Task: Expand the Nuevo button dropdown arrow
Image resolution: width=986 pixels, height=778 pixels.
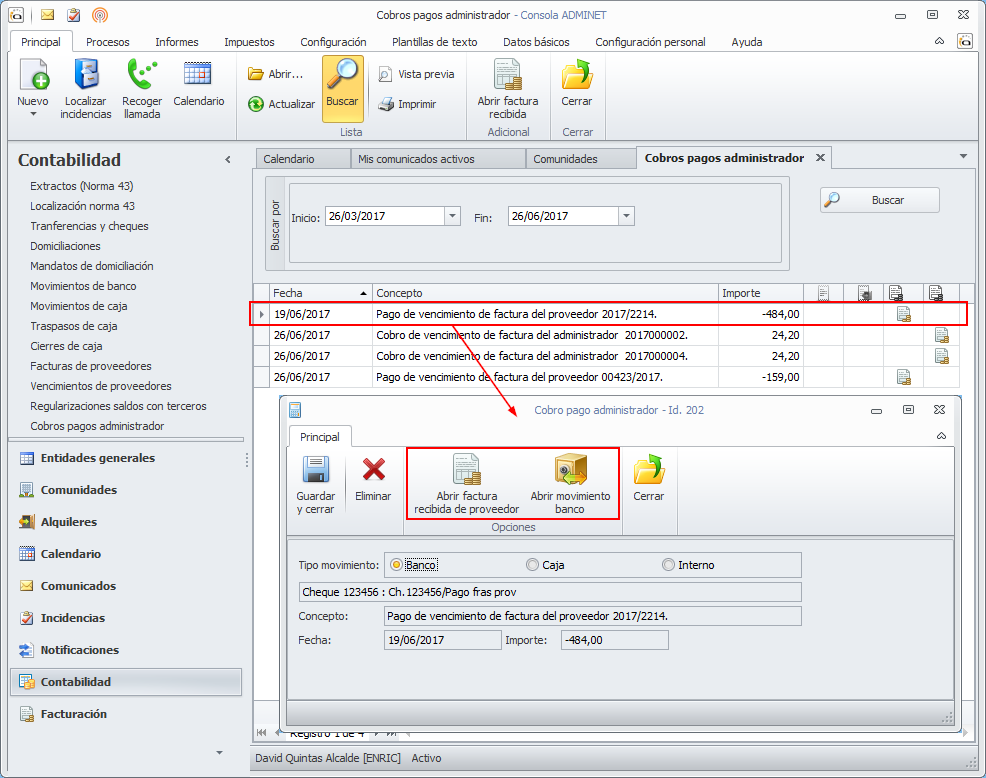Action: tap(33, 114)
